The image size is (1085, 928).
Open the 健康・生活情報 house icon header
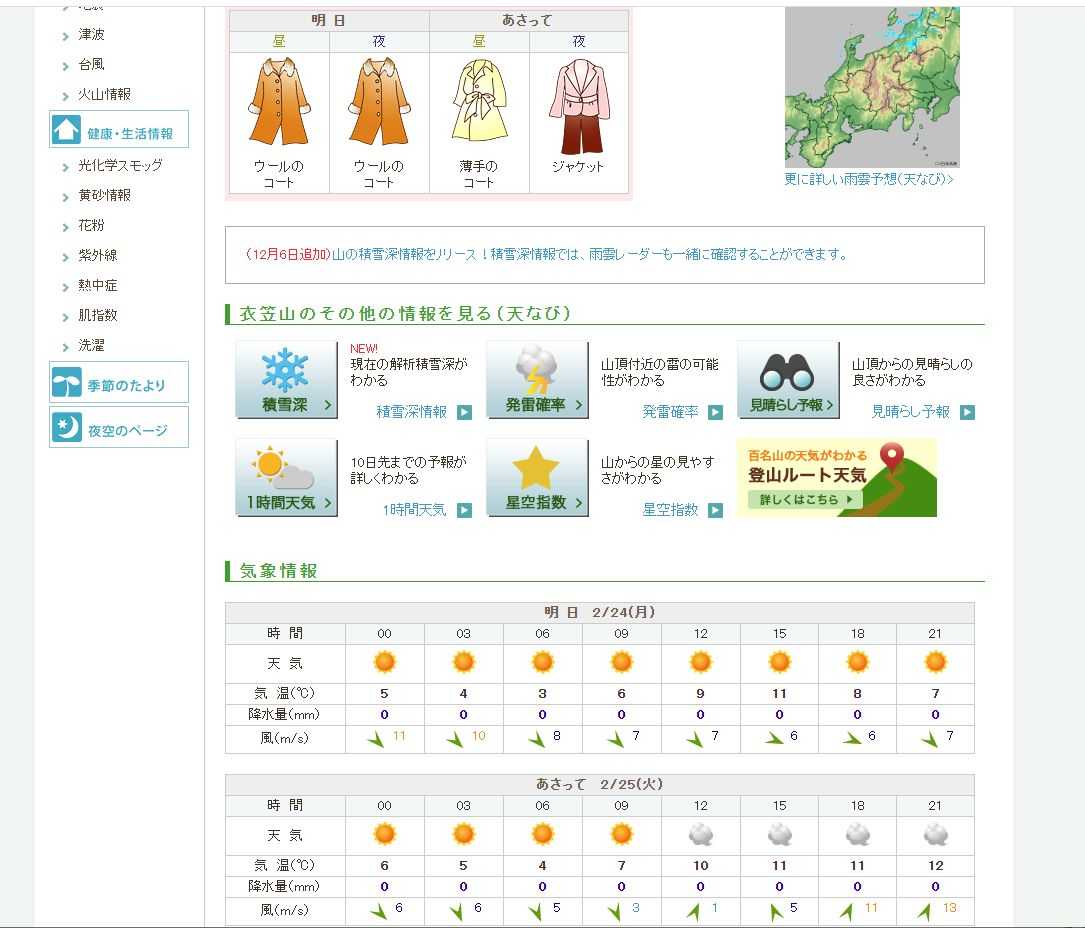click(x=66, y=130)
